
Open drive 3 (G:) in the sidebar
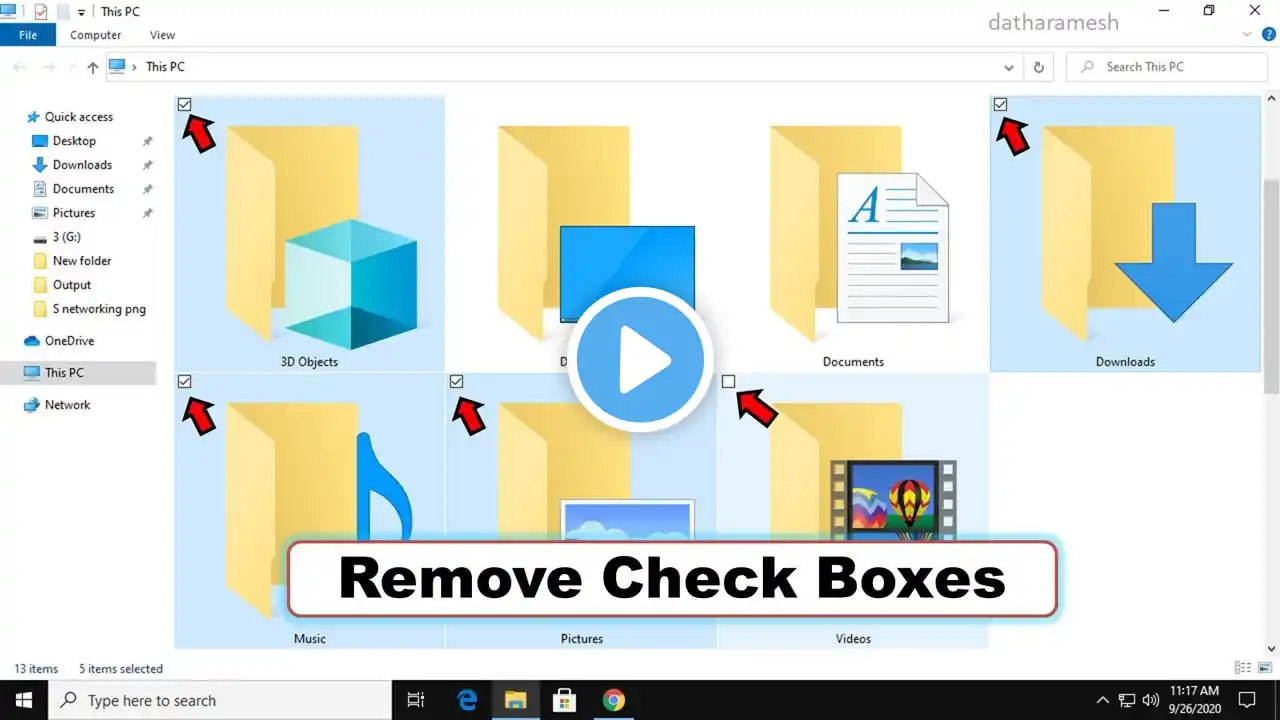[66, 237]
